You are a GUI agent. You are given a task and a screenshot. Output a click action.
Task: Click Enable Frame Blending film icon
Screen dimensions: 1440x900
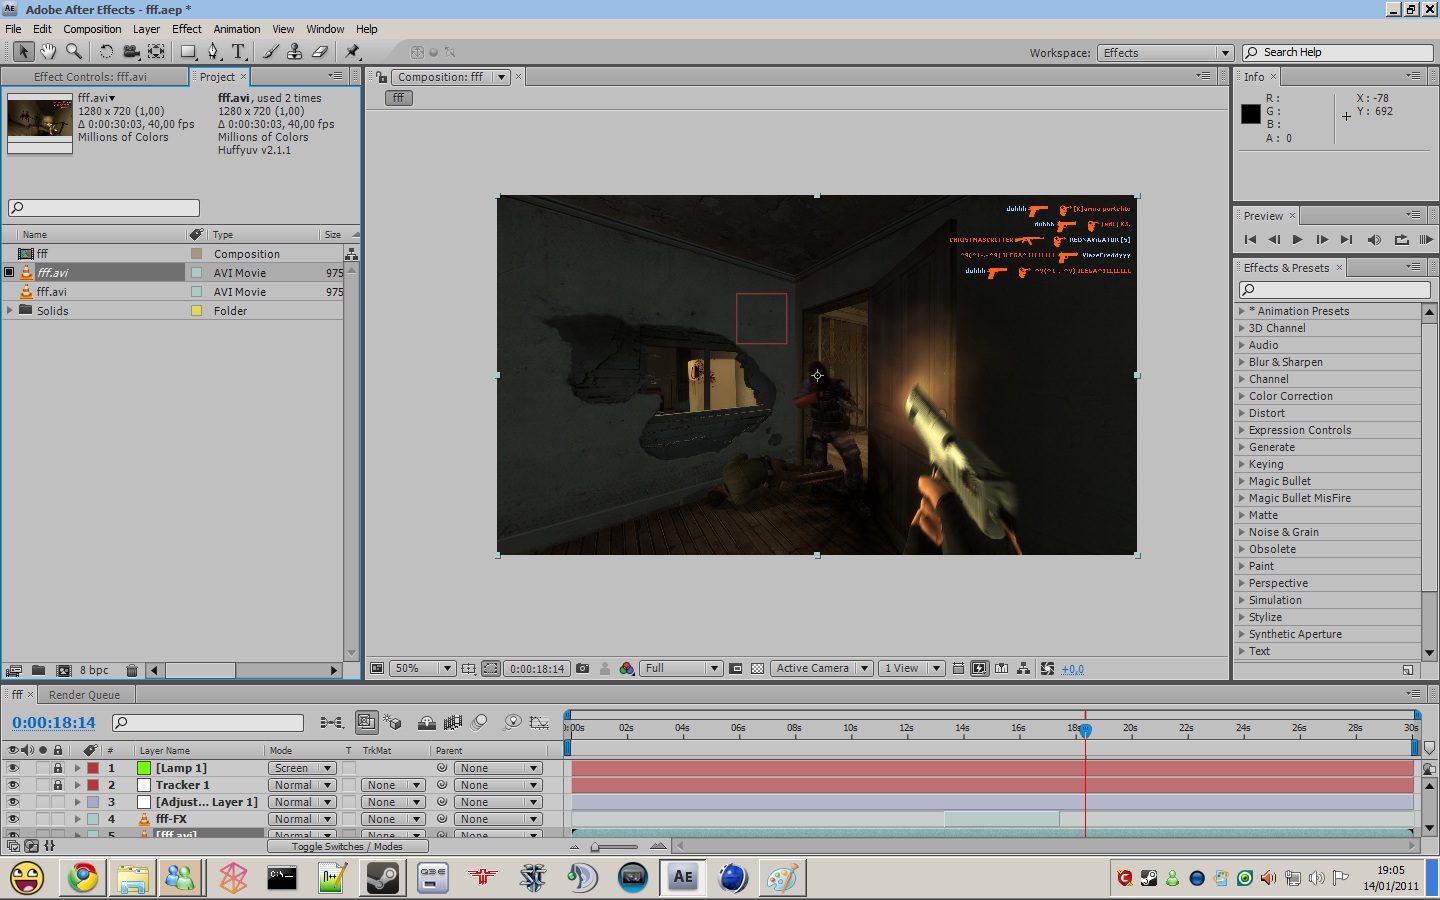tap(453, 722)
